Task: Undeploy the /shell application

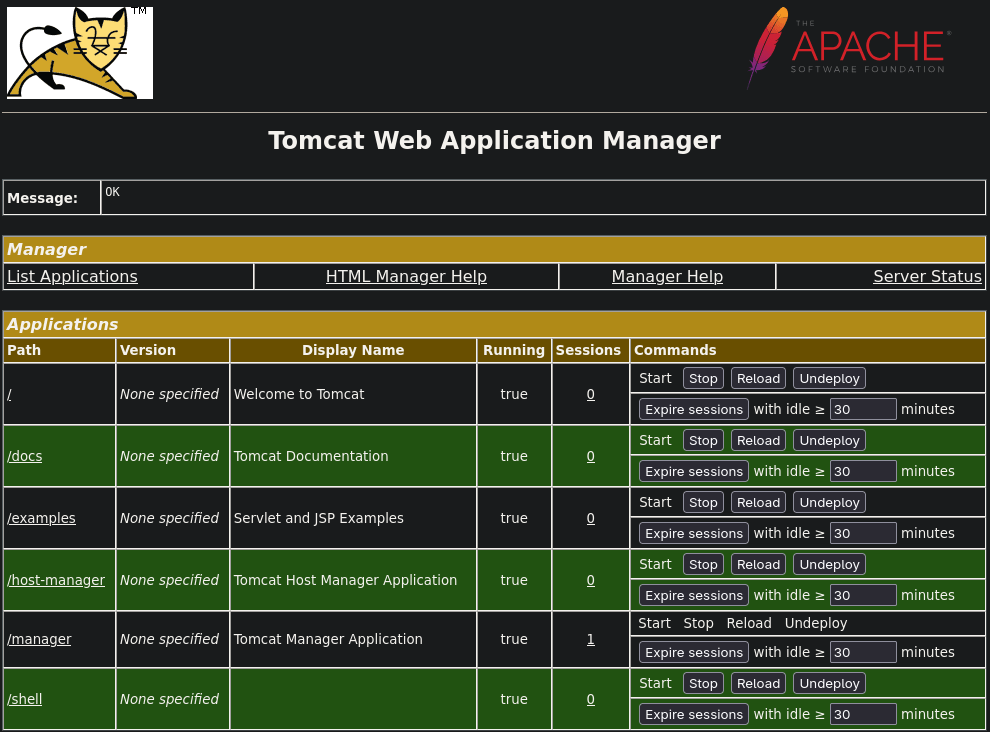Action: (829, 683)
